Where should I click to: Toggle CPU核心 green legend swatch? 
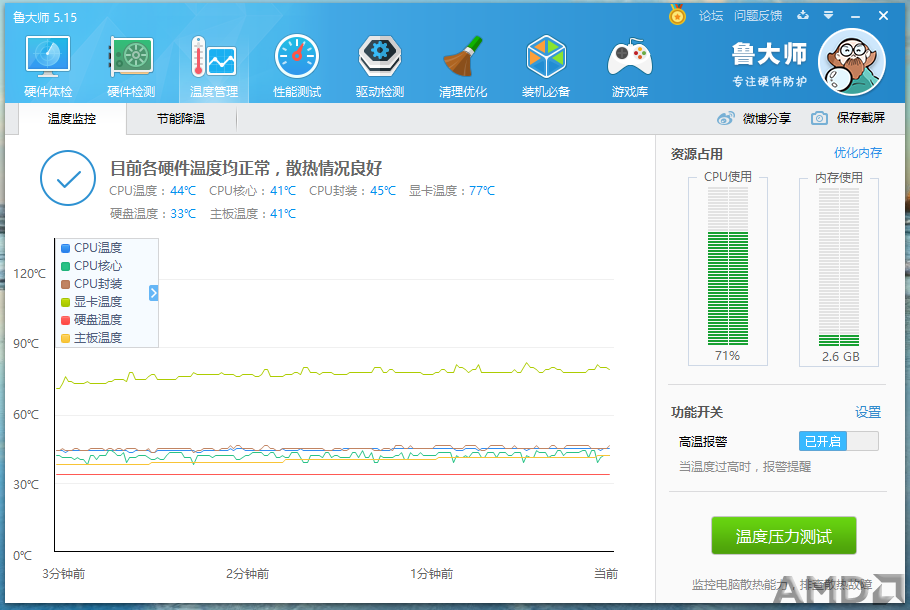(x=66, y=266)
